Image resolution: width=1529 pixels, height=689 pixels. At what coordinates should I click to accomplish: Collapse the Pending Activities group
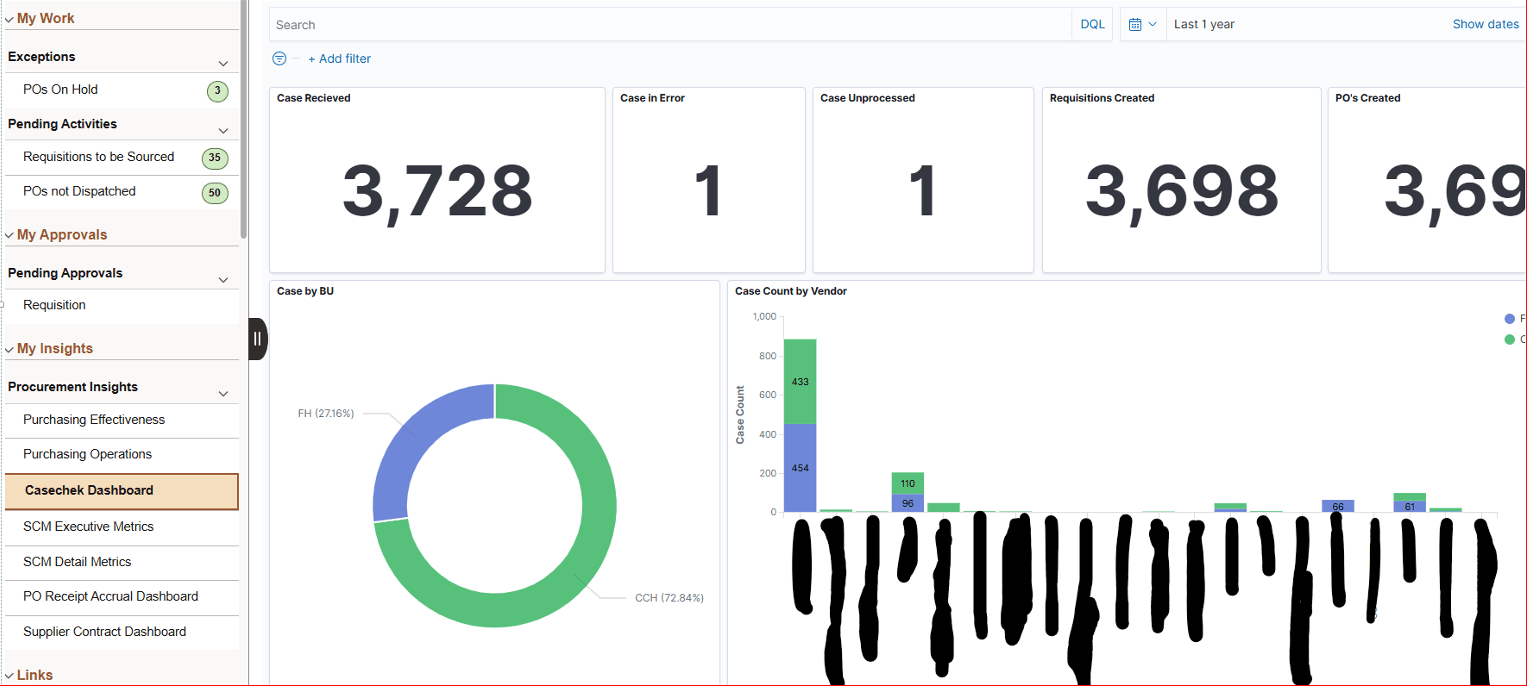[223, 130]
